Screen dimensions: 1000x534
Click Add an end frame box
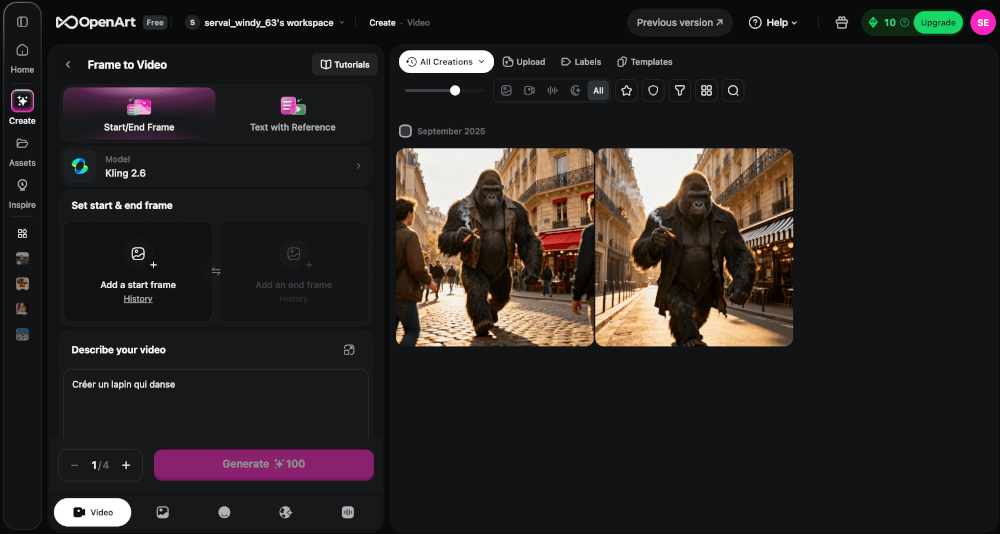(294, 271)
